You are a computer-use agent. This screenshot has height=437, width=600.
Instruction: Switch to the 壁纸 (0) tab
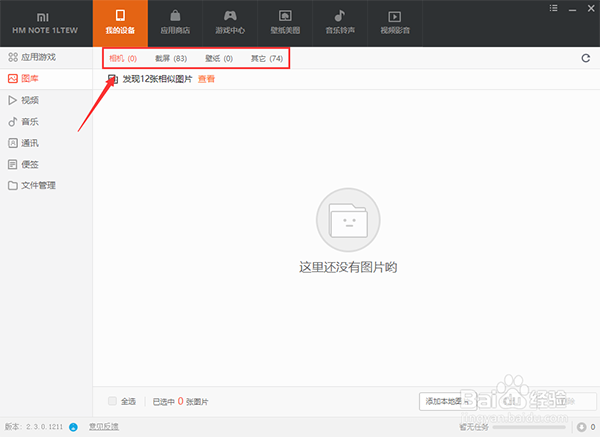219,59
